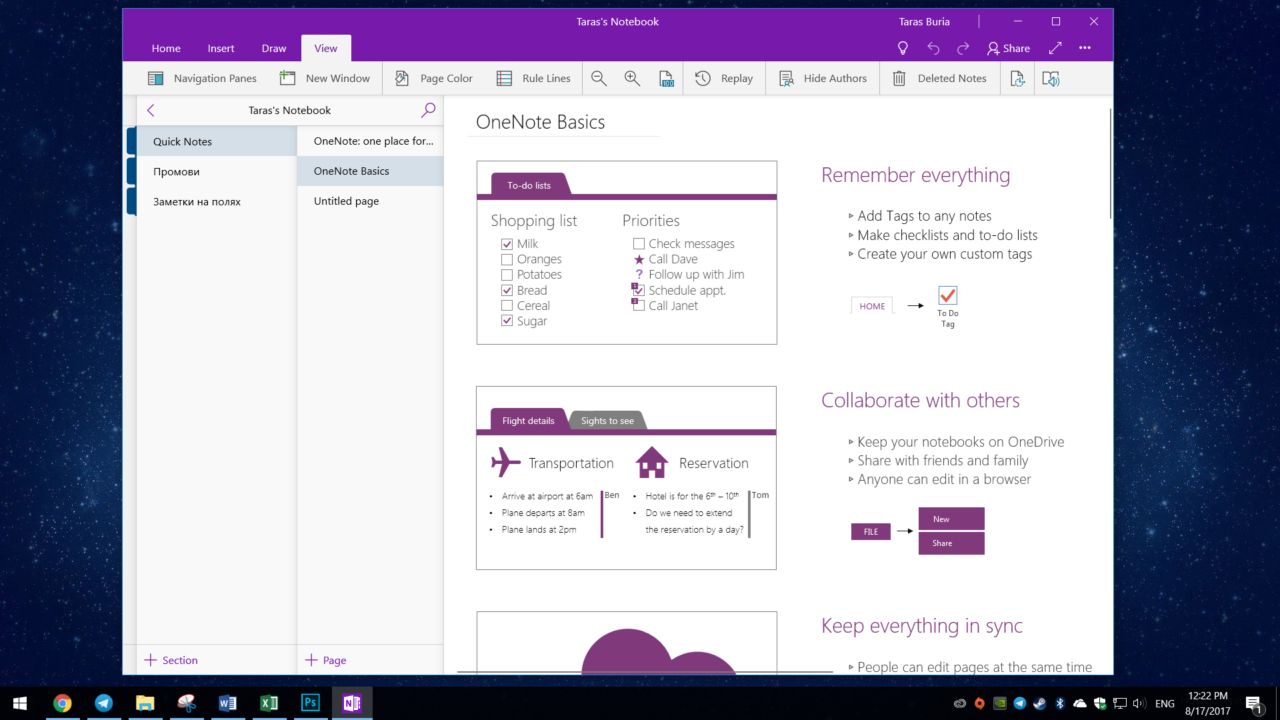Open File Explorer from the taskbar
The image size is (1280, 720).
[x=145, y=703]
